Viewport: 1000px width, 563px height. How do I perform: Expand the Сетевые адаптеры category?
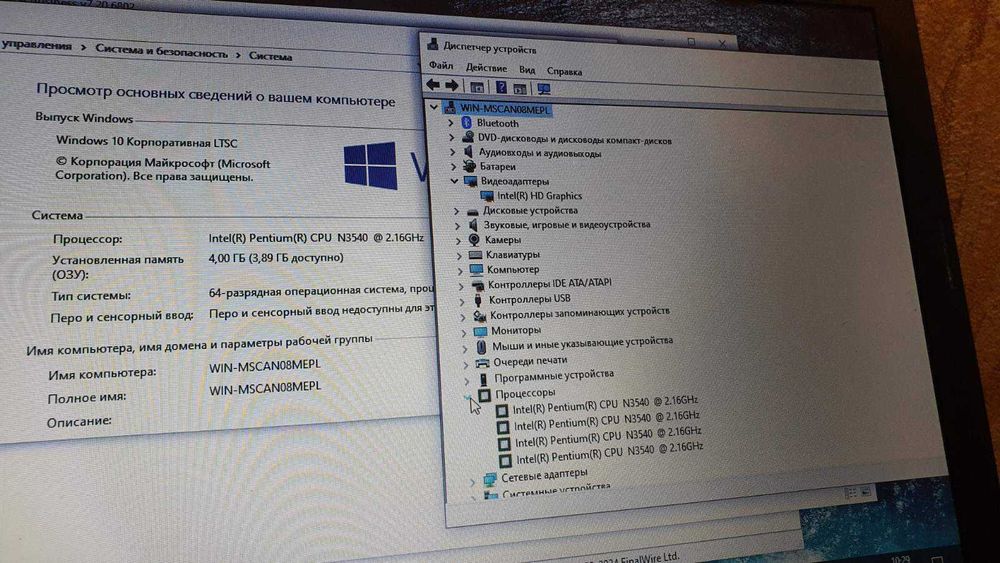(x=473, y=482)
